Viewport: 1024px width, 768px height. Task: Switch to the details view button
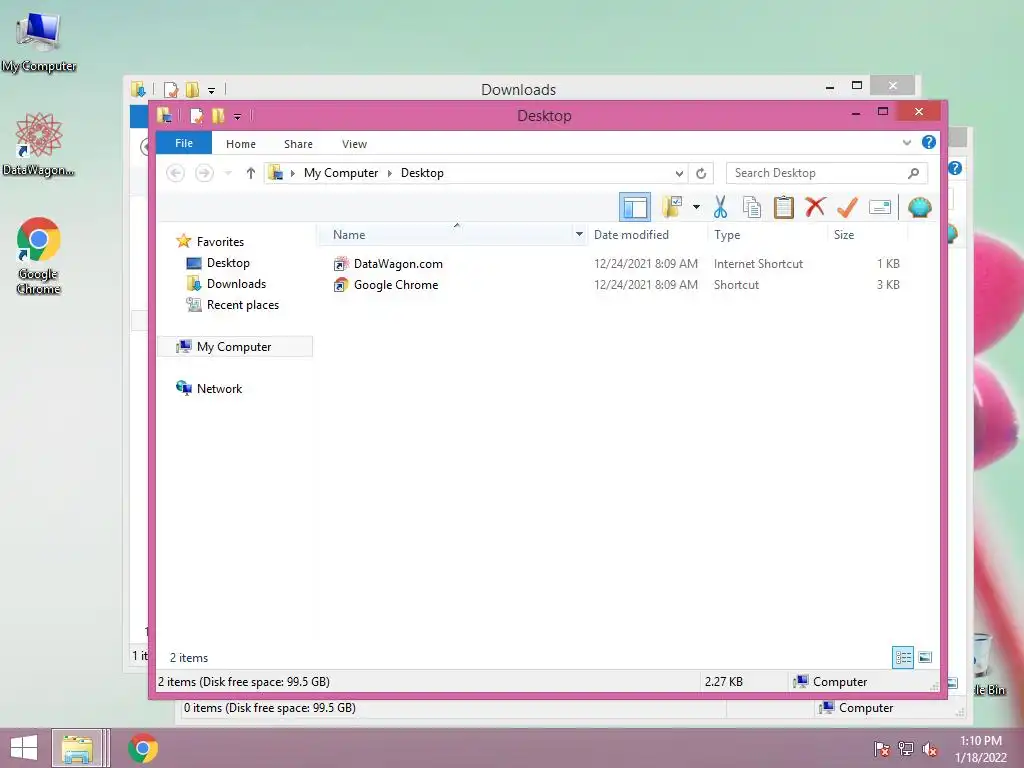903,657
